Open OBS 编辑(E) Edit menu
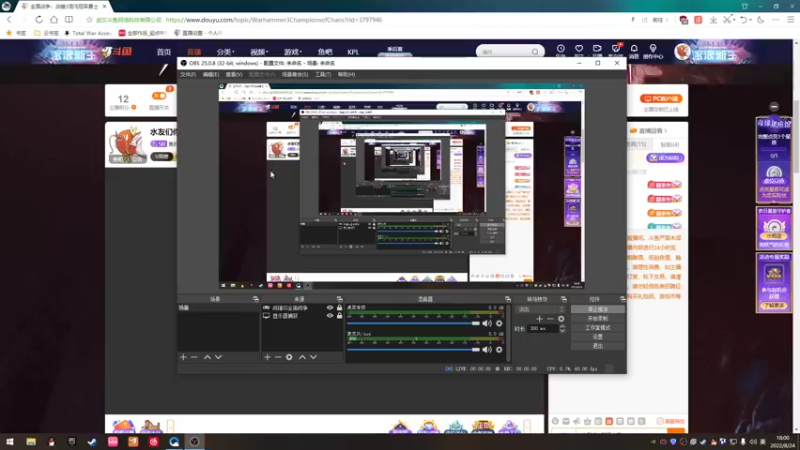The height and width of the screenshot is (450, 800). [211, 74]
